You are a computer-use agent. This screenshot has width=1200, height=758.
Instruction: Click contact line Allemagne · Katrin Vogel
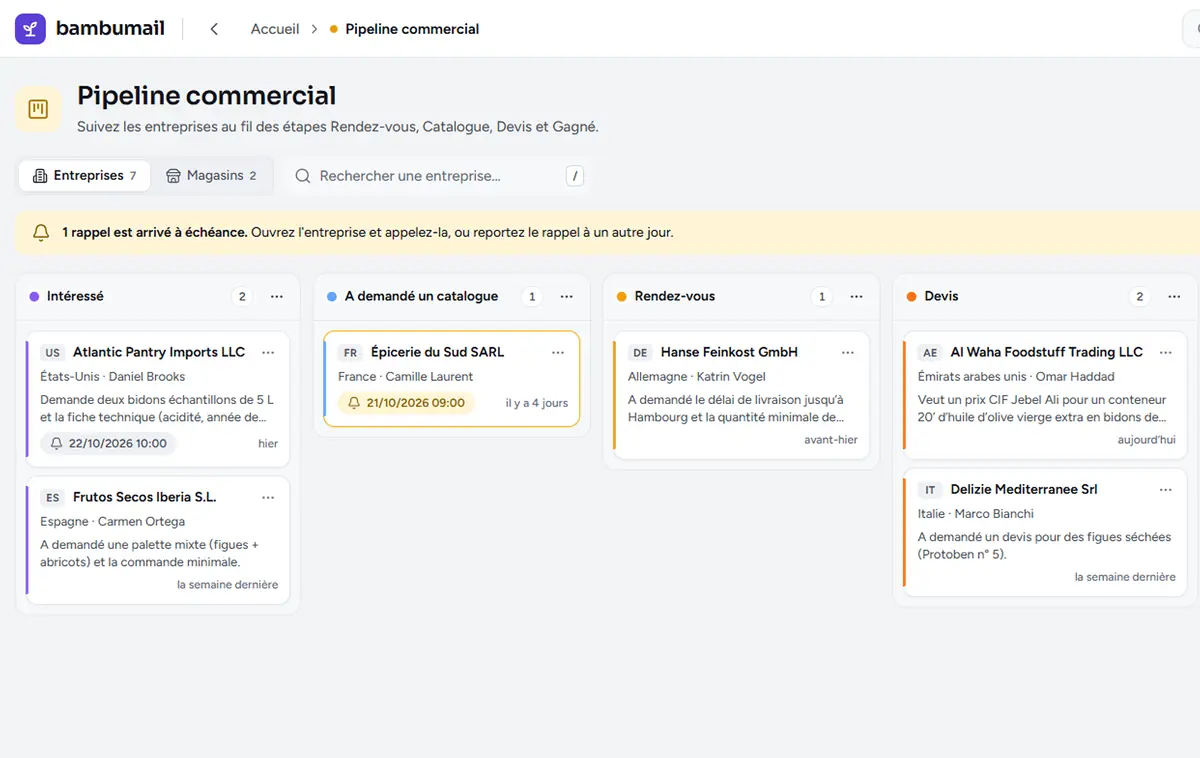(x=697, y=377)
